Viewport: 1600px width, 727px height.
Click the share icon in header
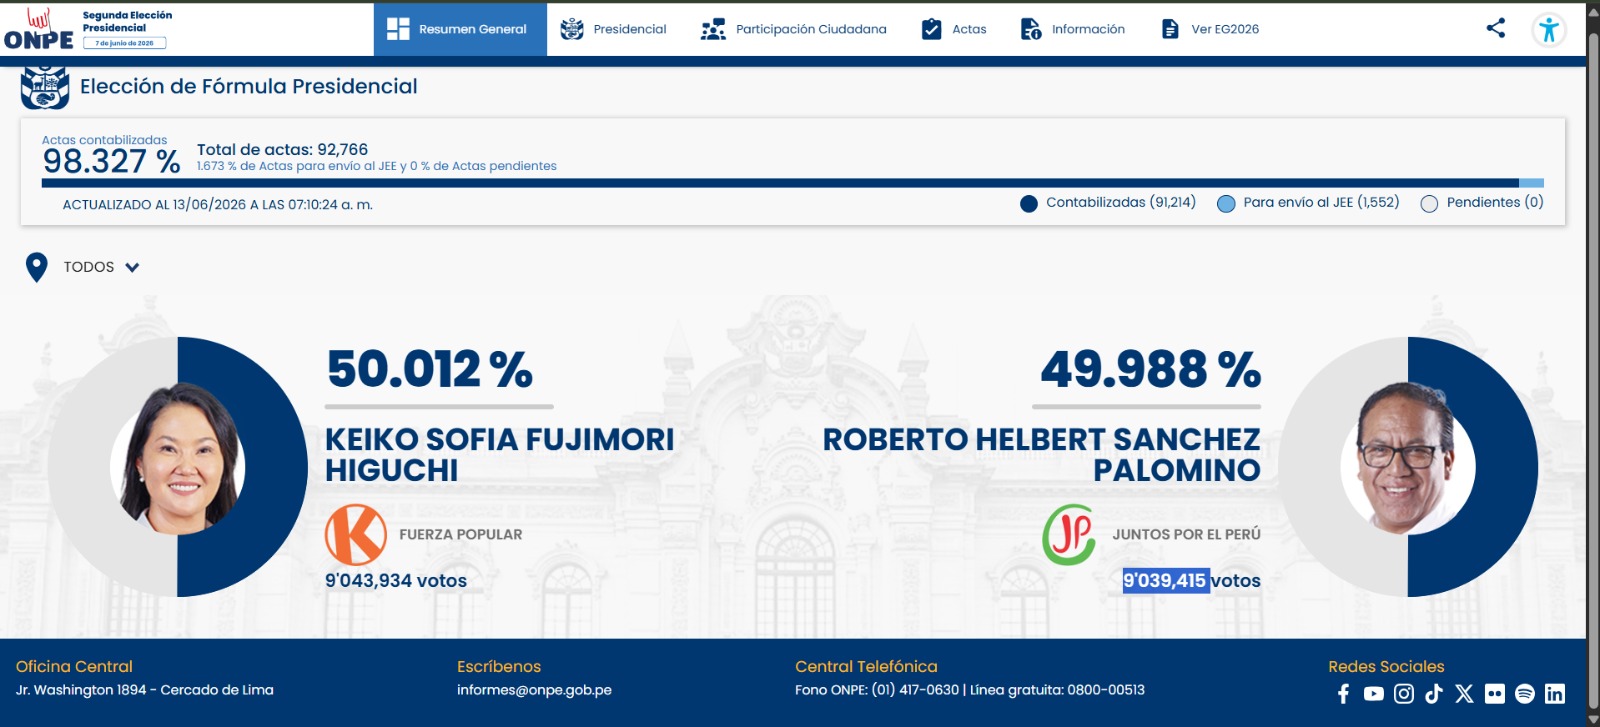(1496, 28)
